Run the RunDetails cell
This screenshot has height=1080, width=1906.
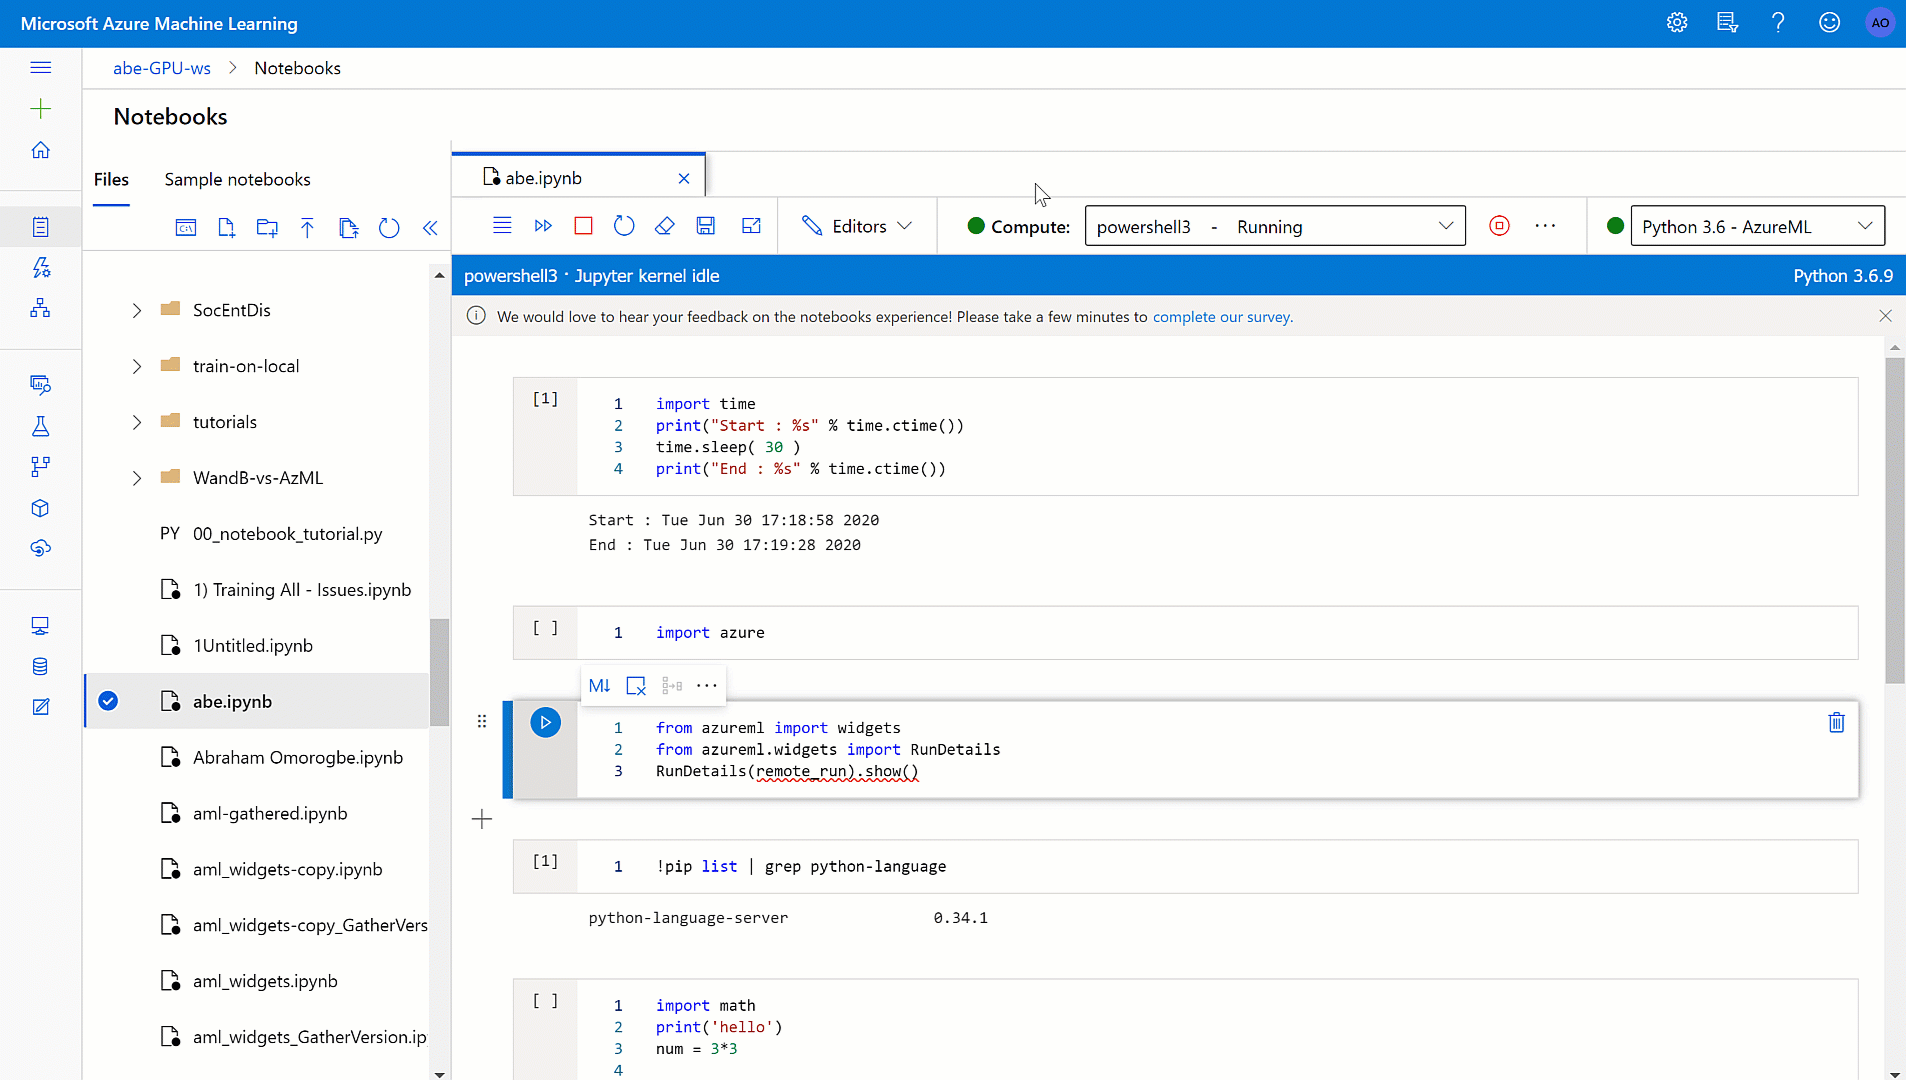[546, 722]
